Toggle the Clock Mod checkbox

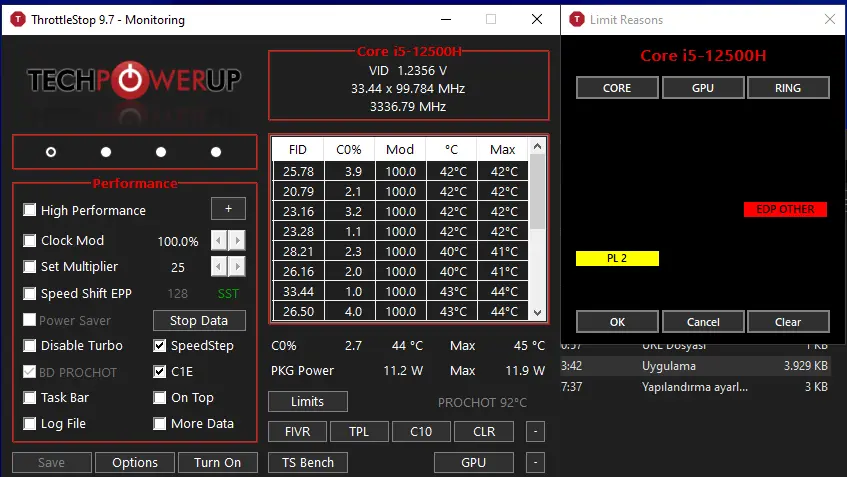pos(29,240)
